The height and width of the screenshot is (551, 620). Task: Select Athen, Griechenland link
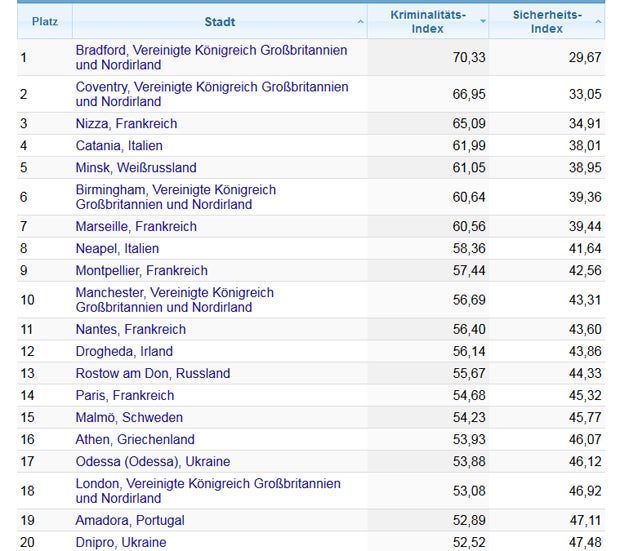pos(135,439)
